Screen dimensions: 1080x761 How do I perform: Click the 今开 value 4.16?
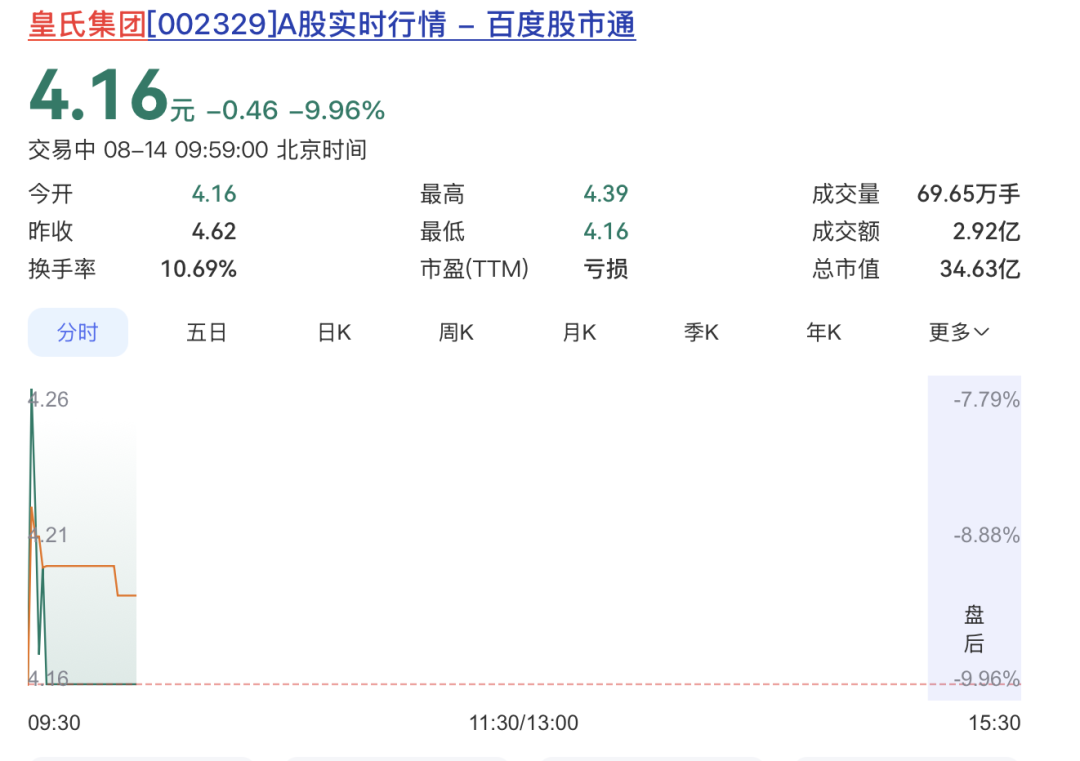[214, 194]
